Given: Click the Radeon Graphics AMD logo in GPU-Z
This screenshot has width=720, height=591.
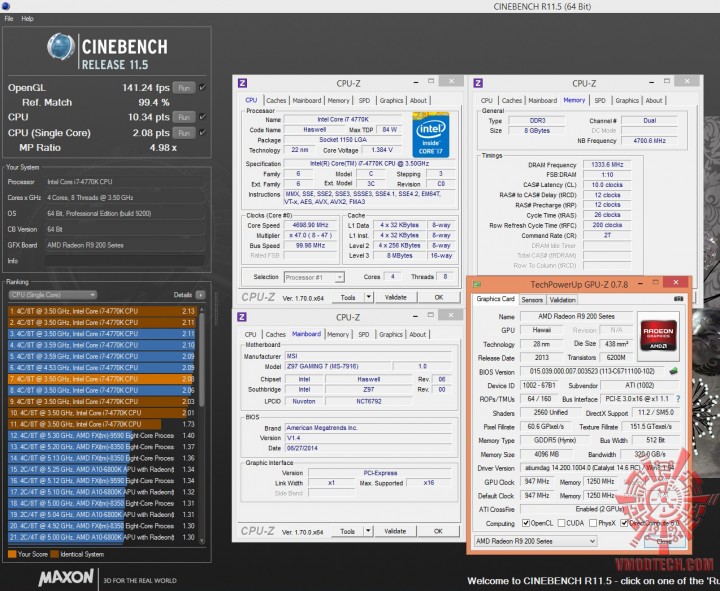Looking at the screenshot, I should [658, 335].
